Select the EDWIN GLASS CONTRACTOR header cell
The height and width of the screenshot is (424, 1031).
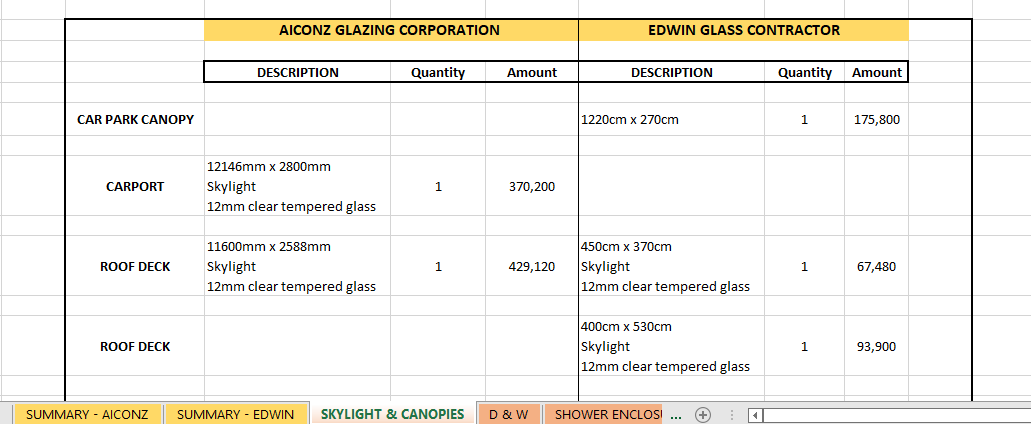pos(743,30)
